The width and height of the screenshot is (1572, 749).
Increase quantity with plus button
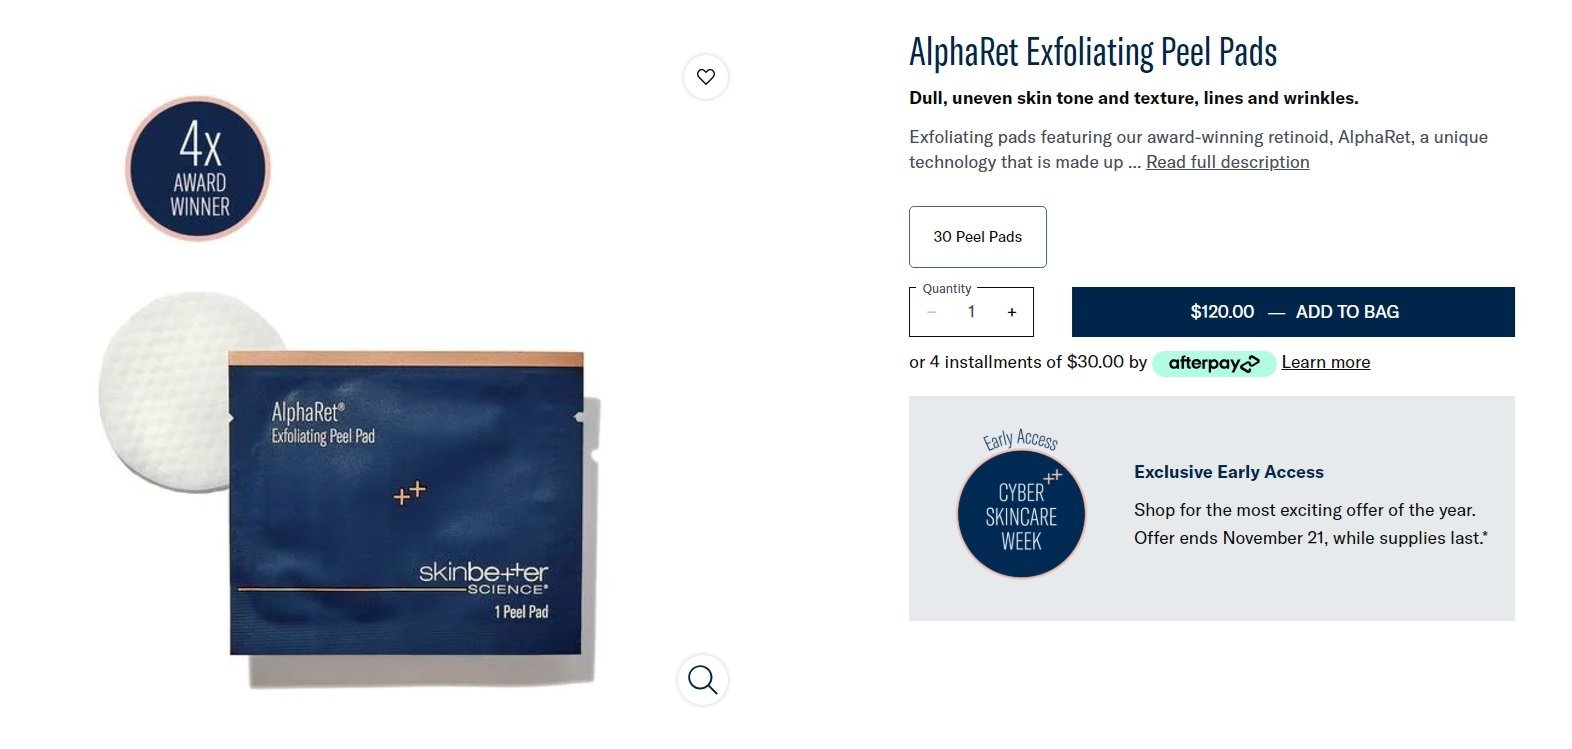point(1012,312)
